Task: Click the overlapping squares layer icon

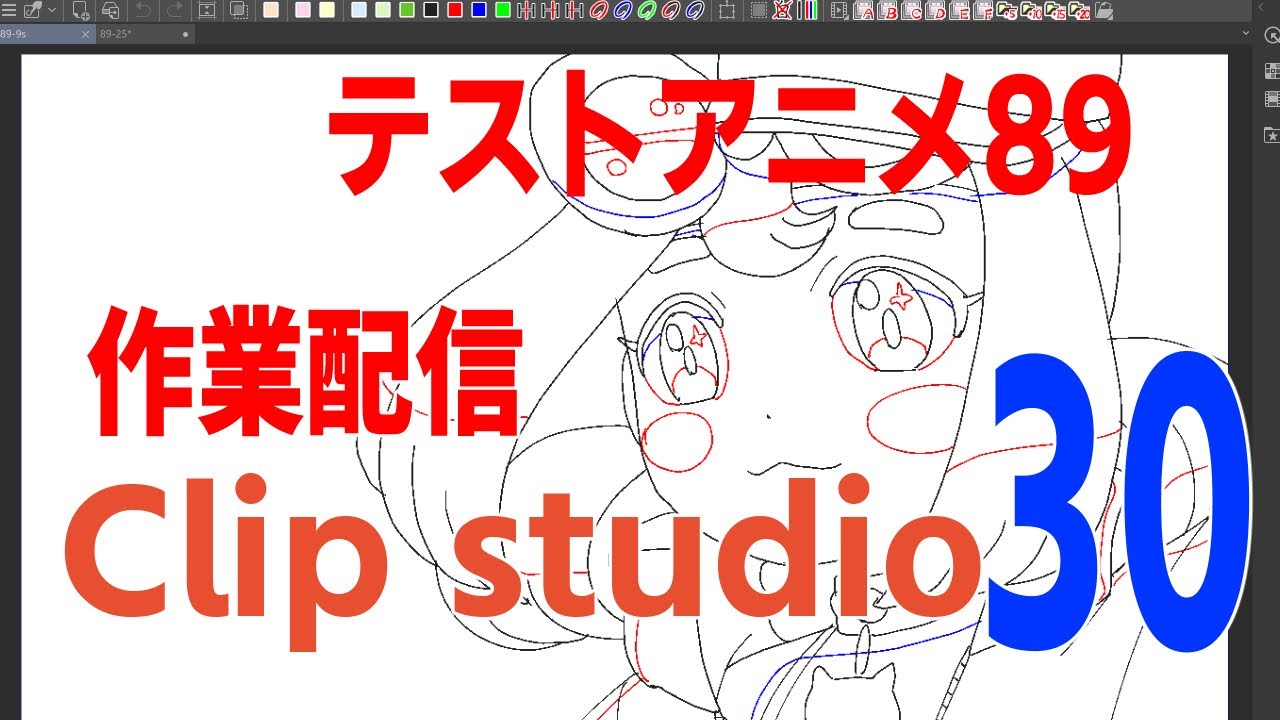Action: click(238, 10)
